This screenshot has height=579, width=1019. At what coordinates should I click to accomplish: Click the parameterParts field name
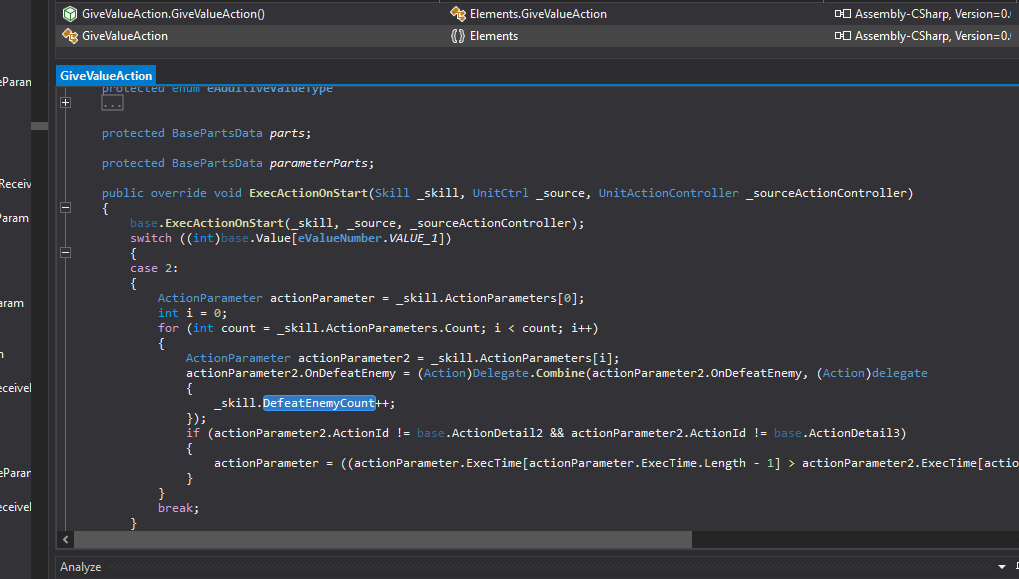pos(318,163)
